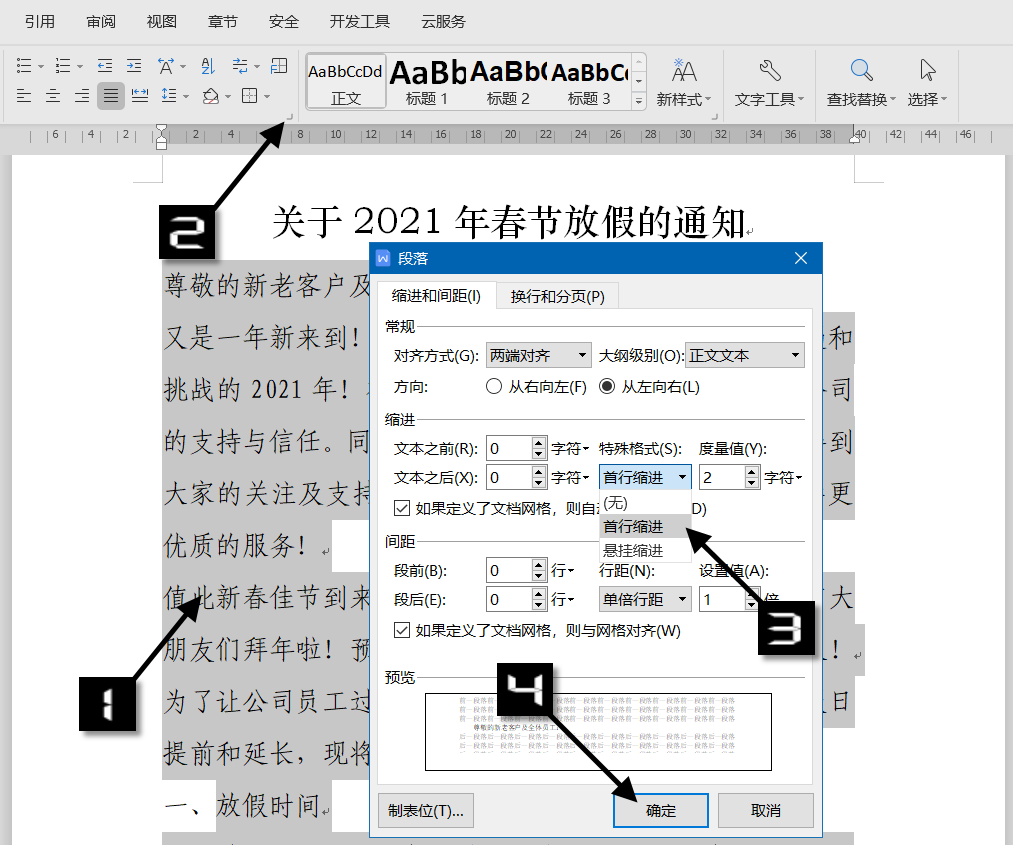
Task: Click the 文本之前 indent input field
Action: pyautogui.click(x=509, y=448)
